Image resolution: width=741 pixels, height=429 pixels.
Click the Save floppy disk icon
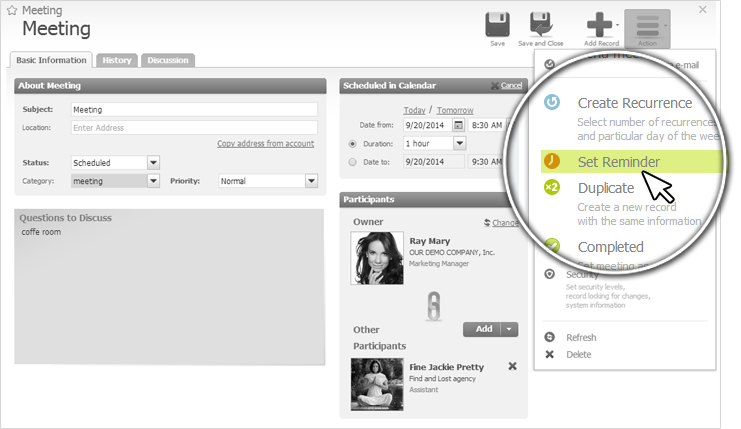click(x=497, y=25)
